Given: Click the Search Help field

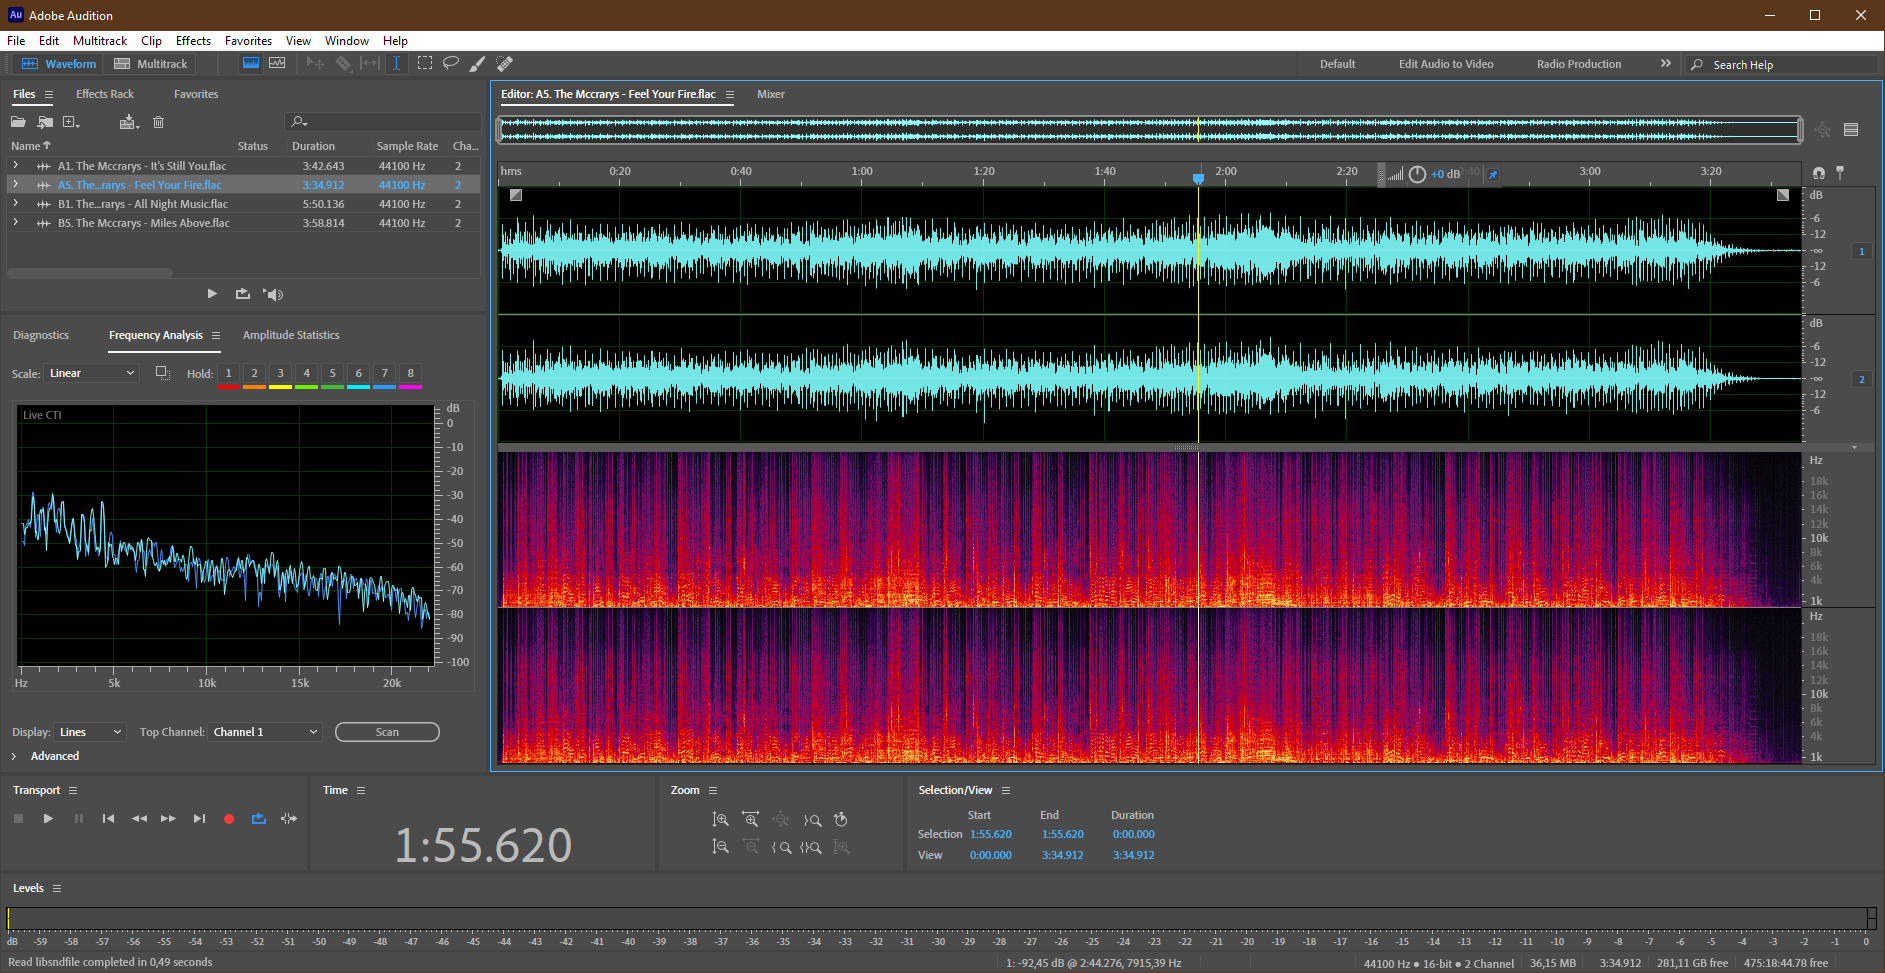Looking at the screenshot, I should click(1782, 64).
